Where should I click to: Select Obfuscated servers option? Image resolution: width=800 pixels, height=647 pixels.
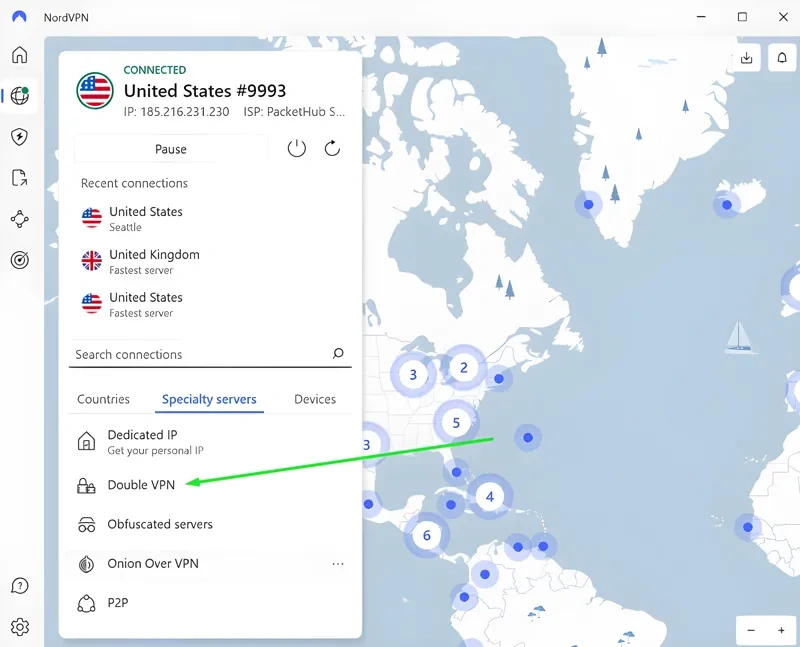[x=210, y=524]
